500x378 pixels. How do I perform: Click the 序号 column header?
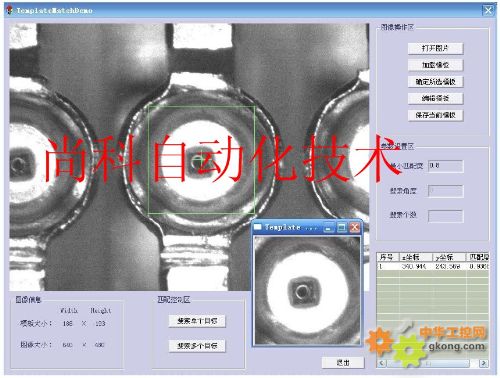click(x=388, y=257)
